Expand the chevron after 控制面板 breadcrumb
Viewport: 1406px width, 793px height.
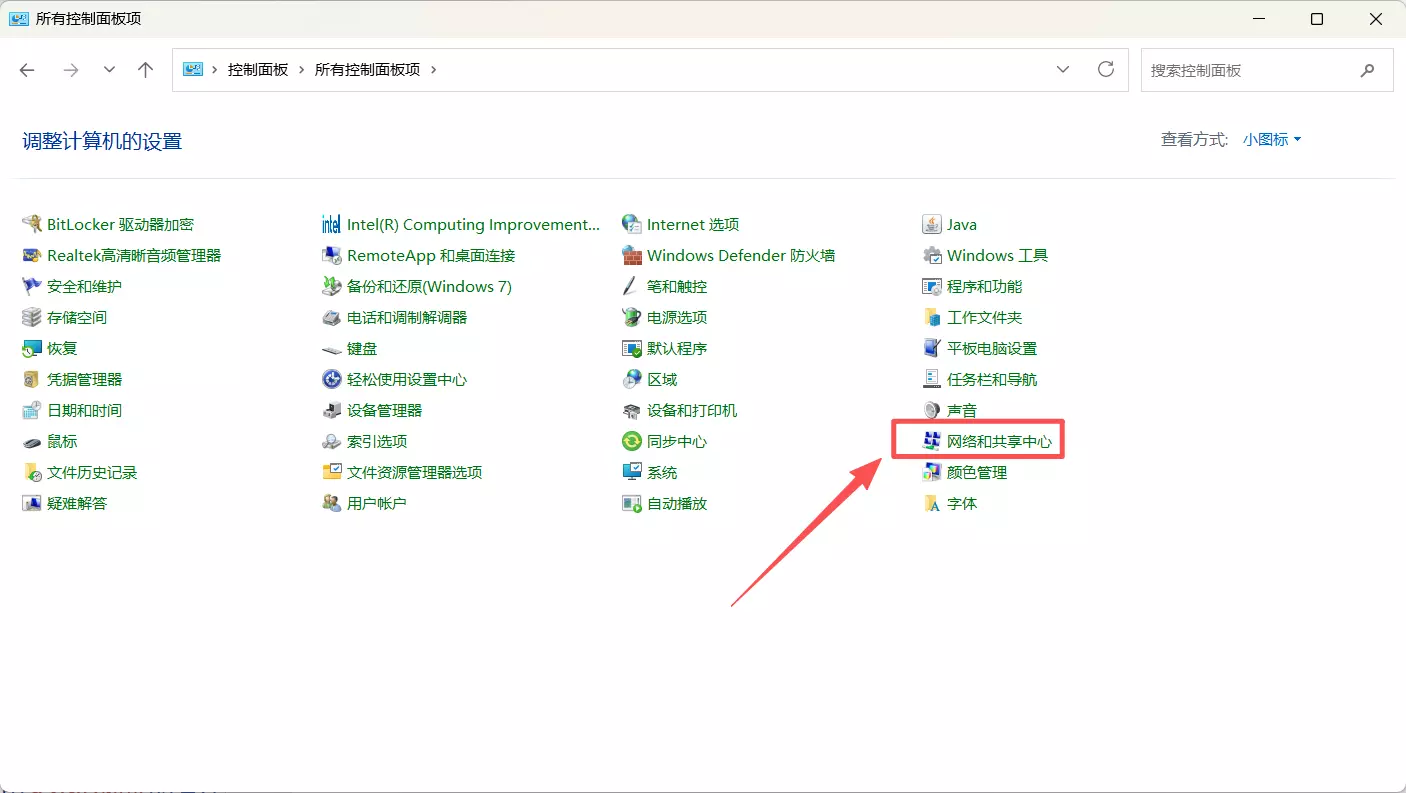click(301, 69)
